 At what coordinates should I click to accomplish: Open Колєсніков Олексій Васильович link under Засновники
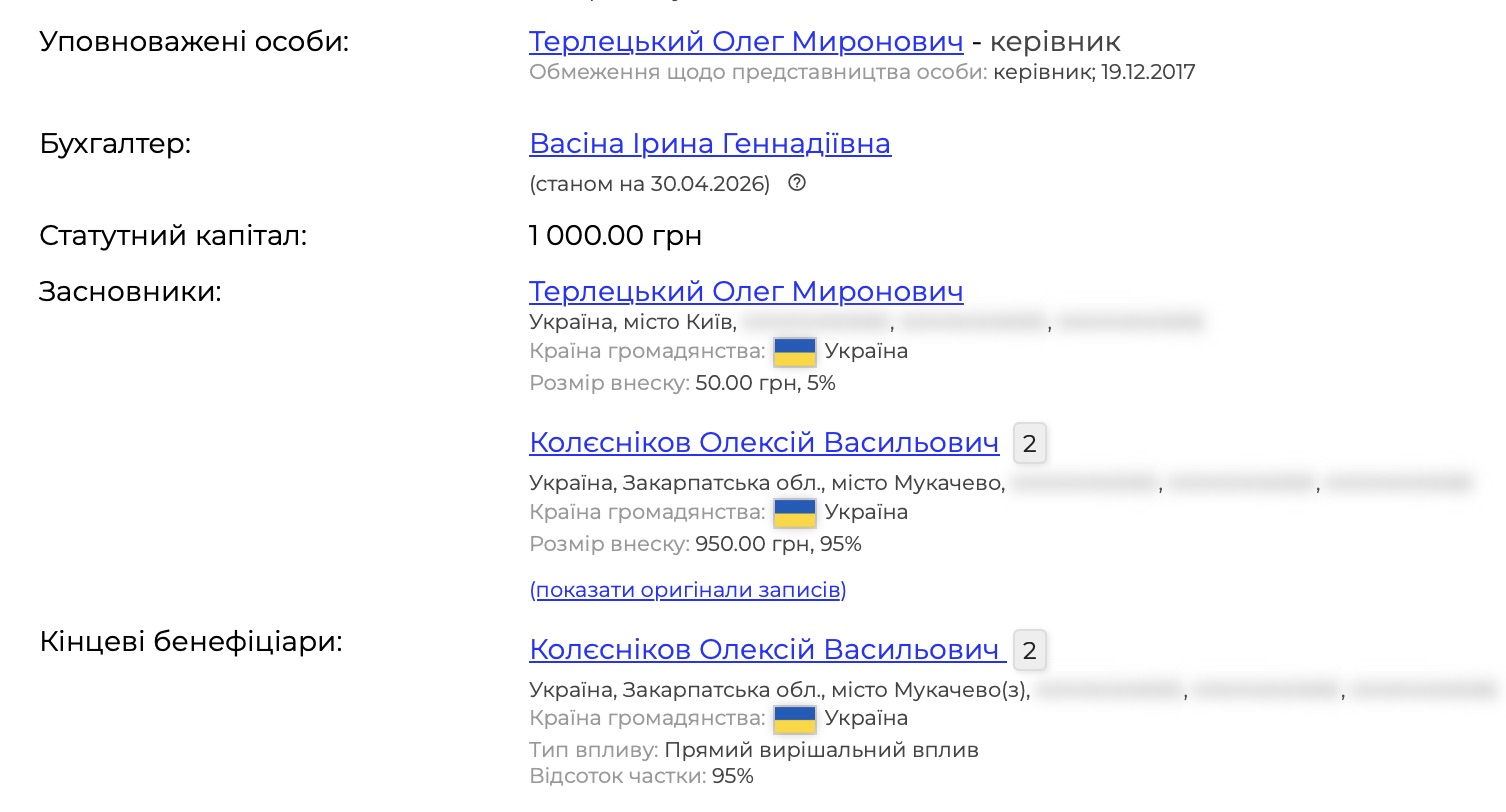click(x=764, y=443)
